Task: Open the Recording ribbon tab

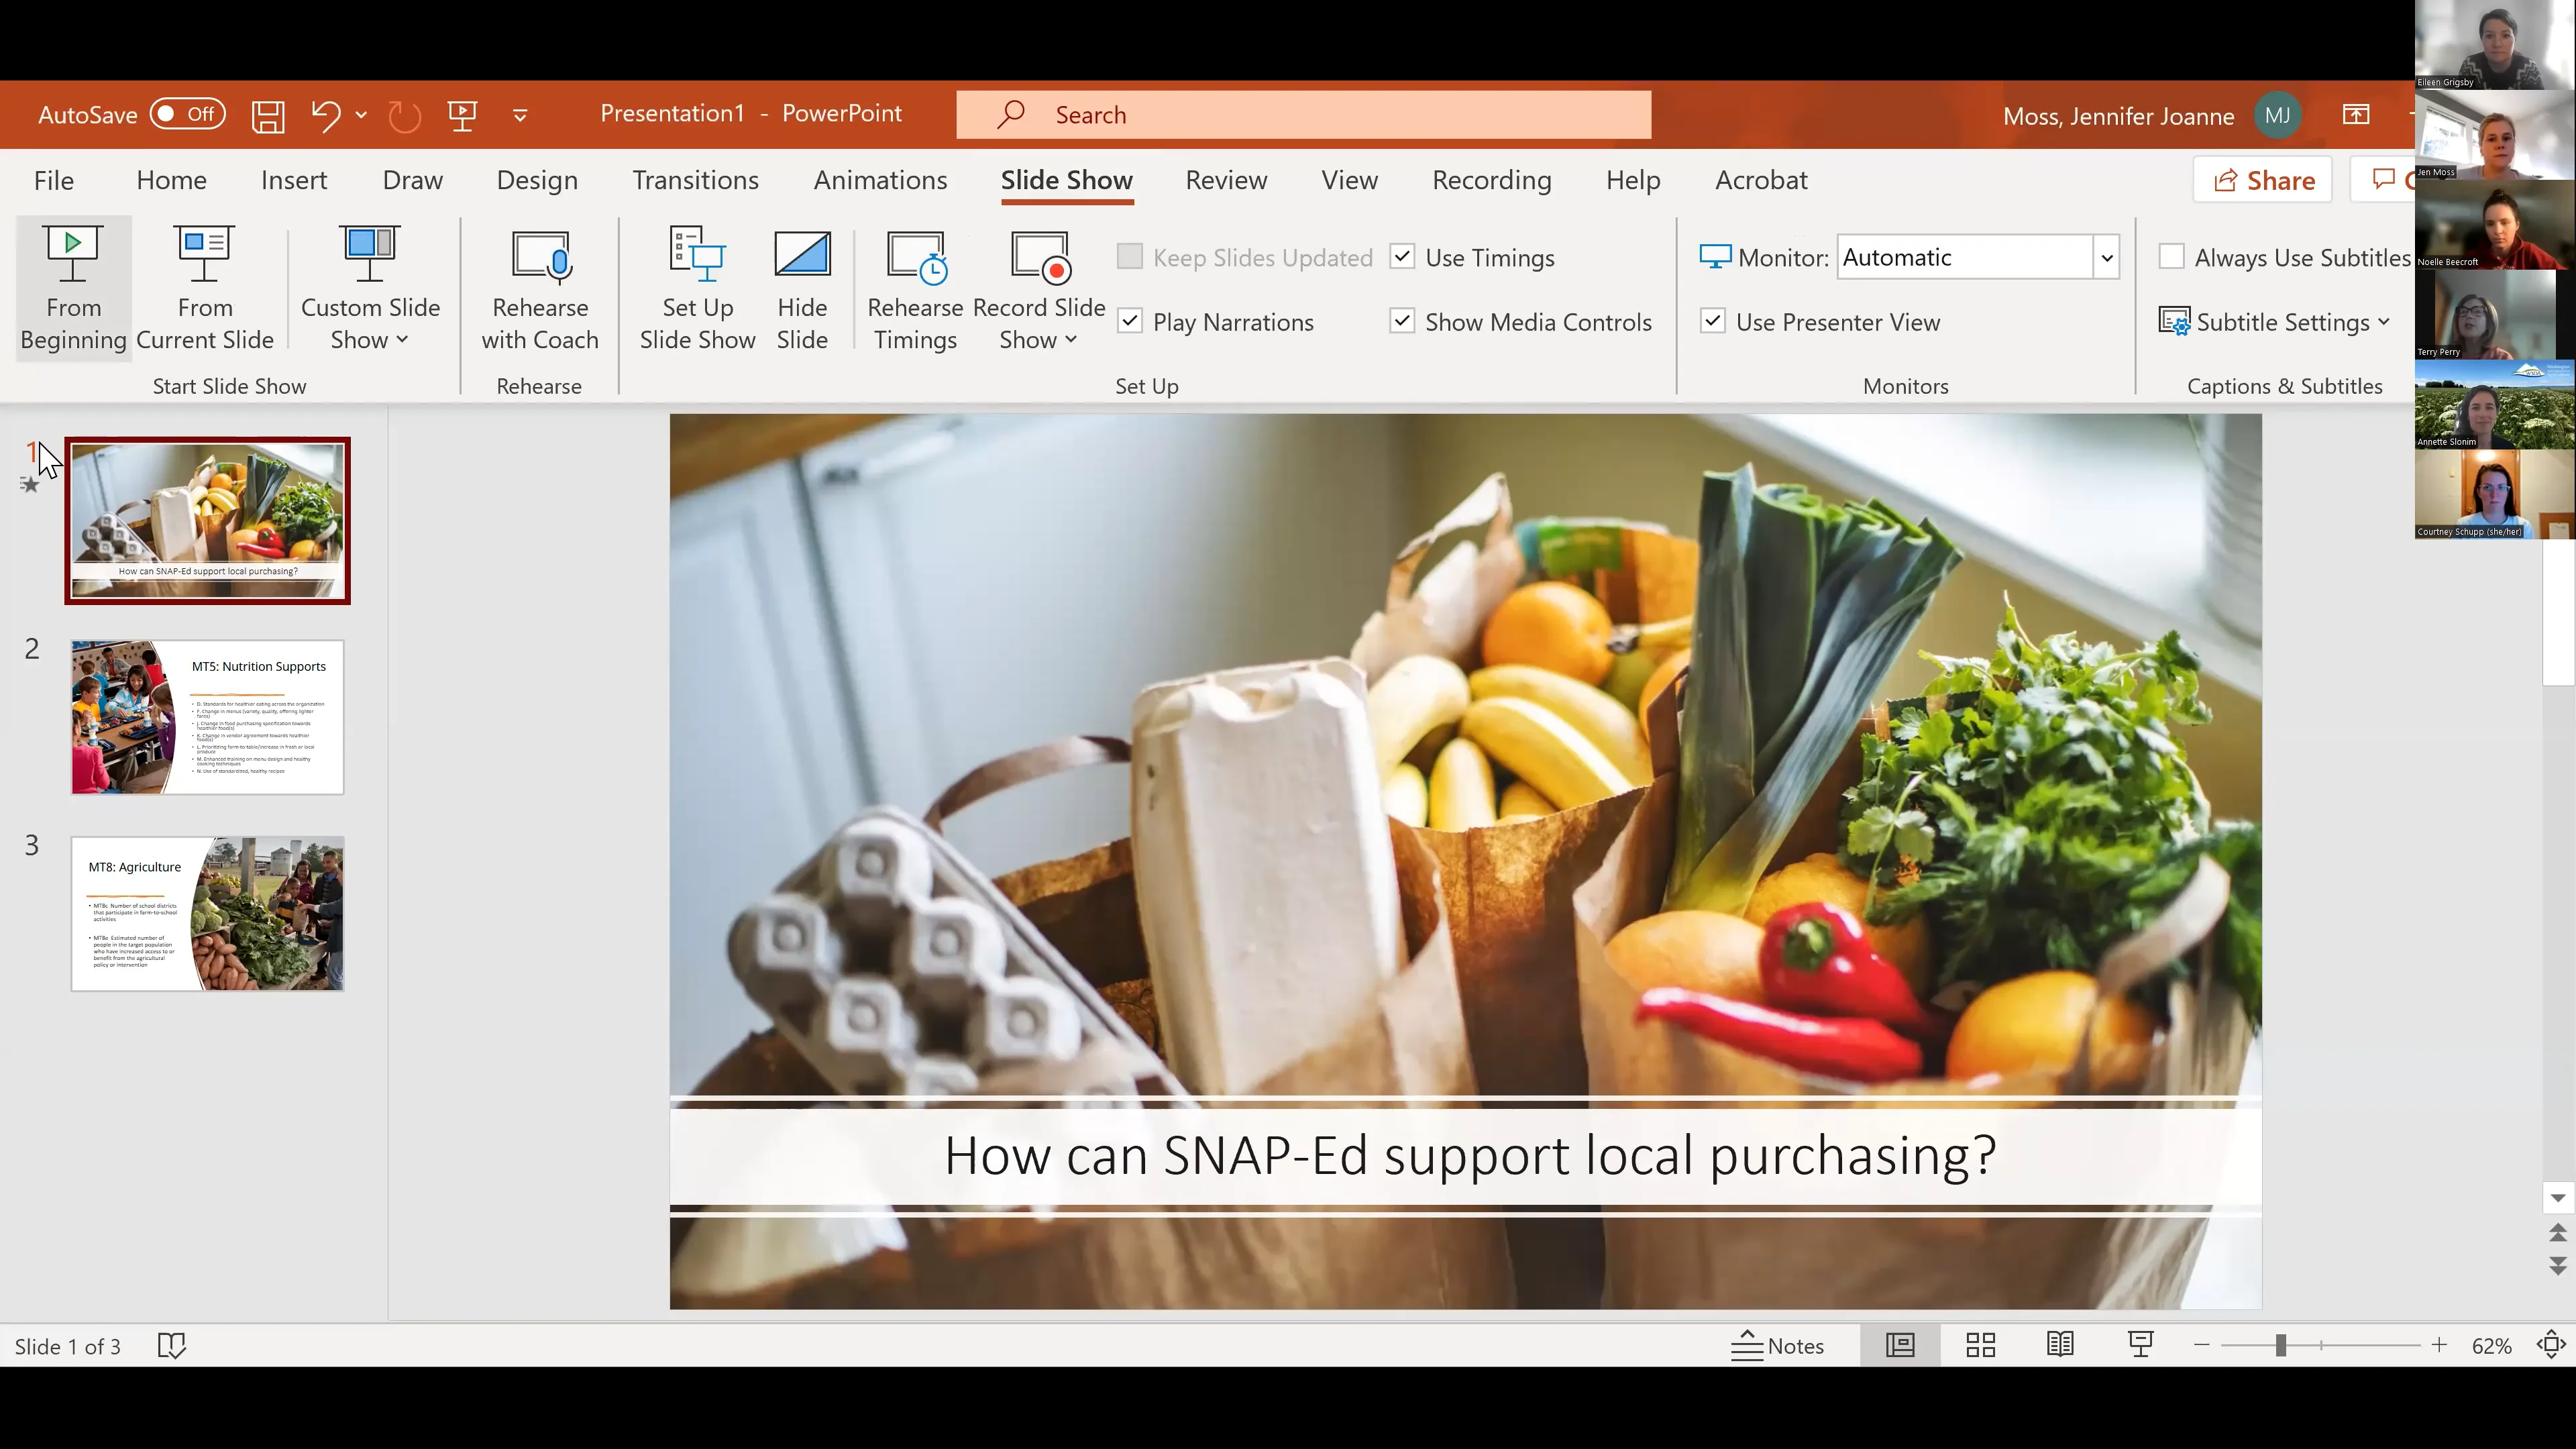Action: pyautogui.click(x=1491, y=180)
